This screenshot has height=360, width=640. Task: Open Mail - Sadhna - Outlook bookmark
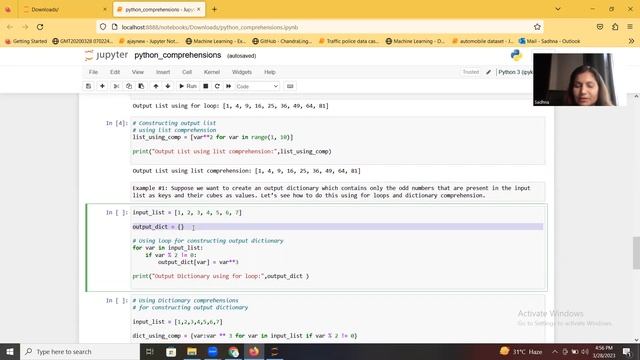click(549, 41)
